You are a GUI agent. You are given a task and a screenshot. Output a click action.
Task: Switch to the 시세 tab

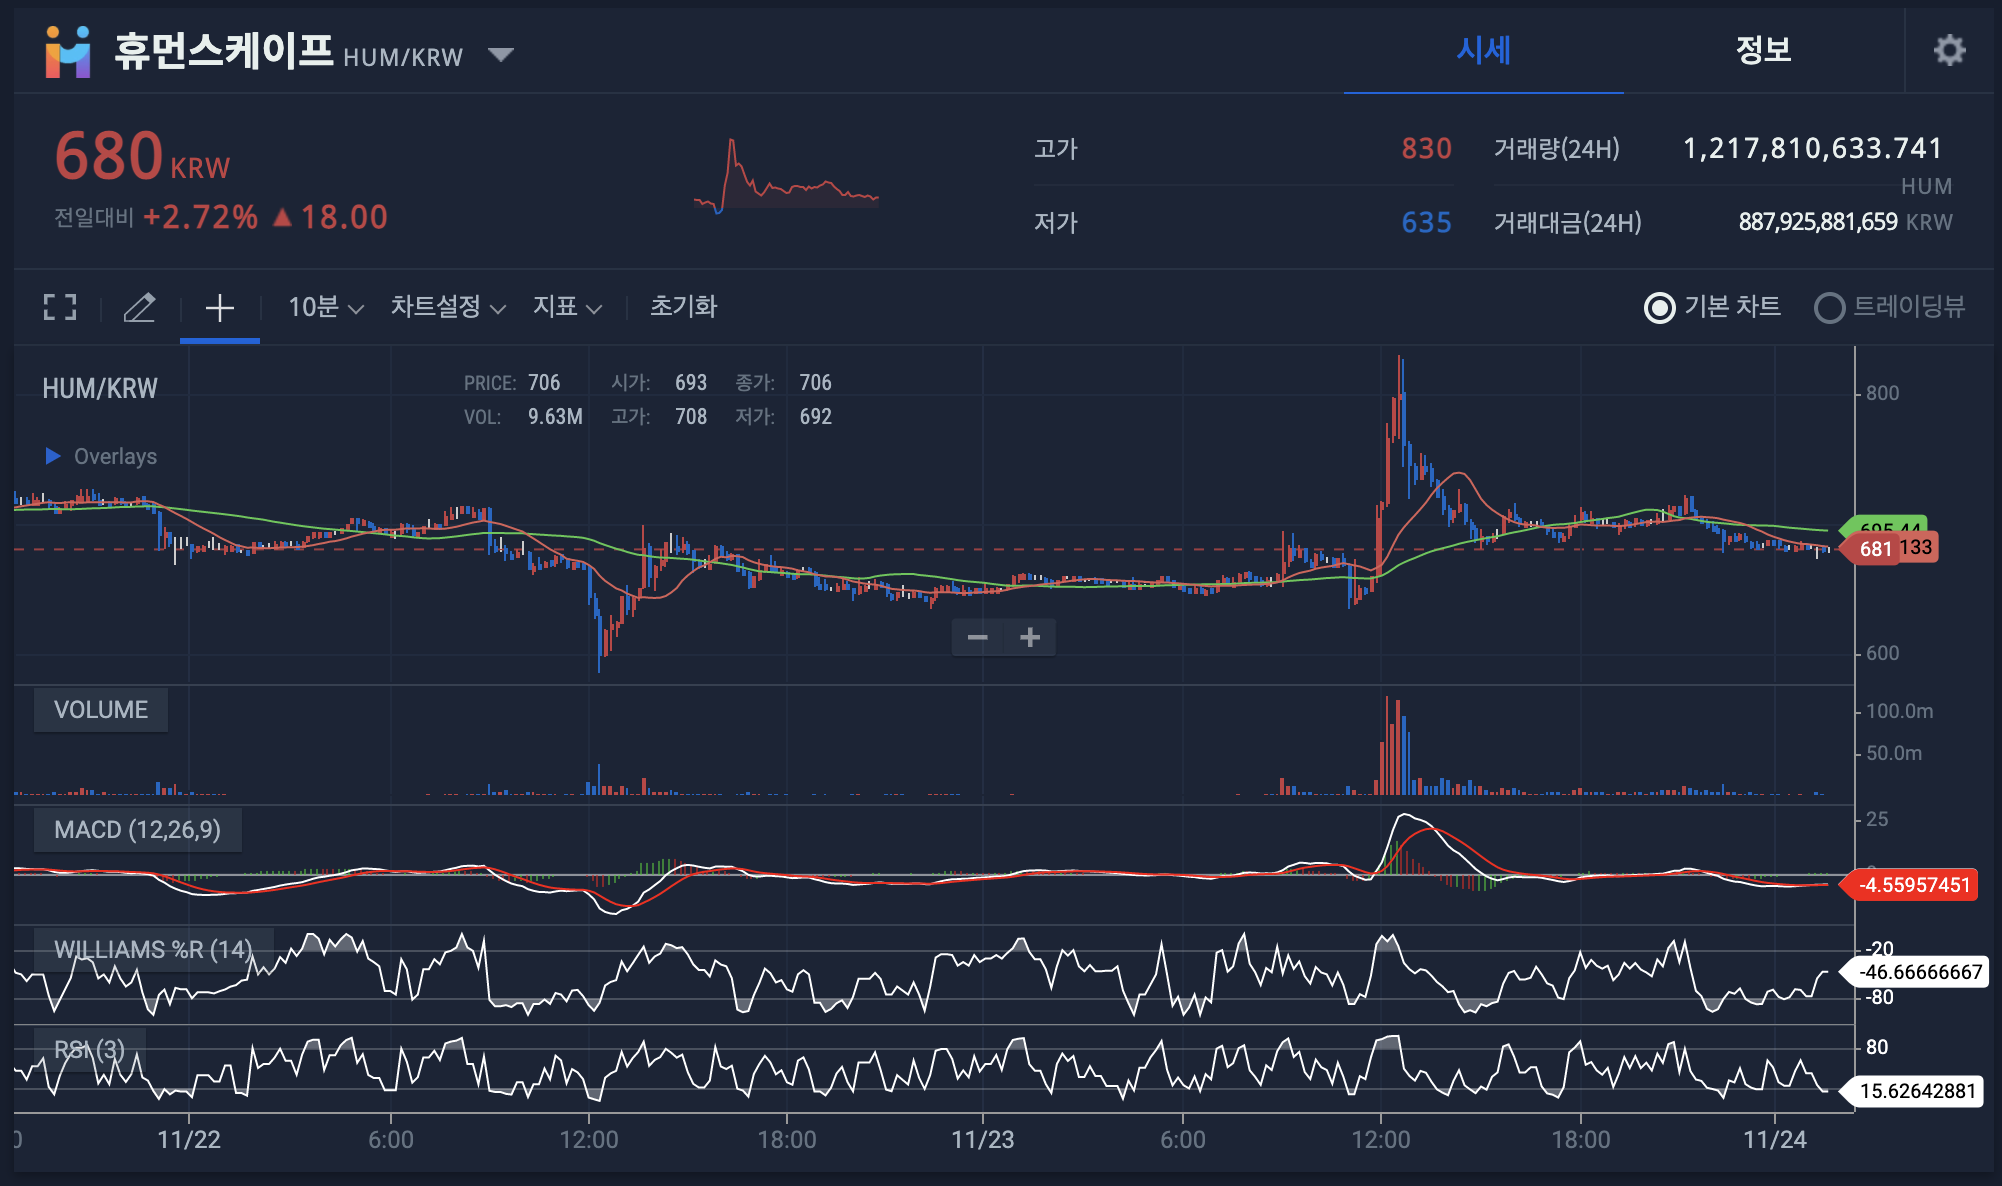point(1483,50)
